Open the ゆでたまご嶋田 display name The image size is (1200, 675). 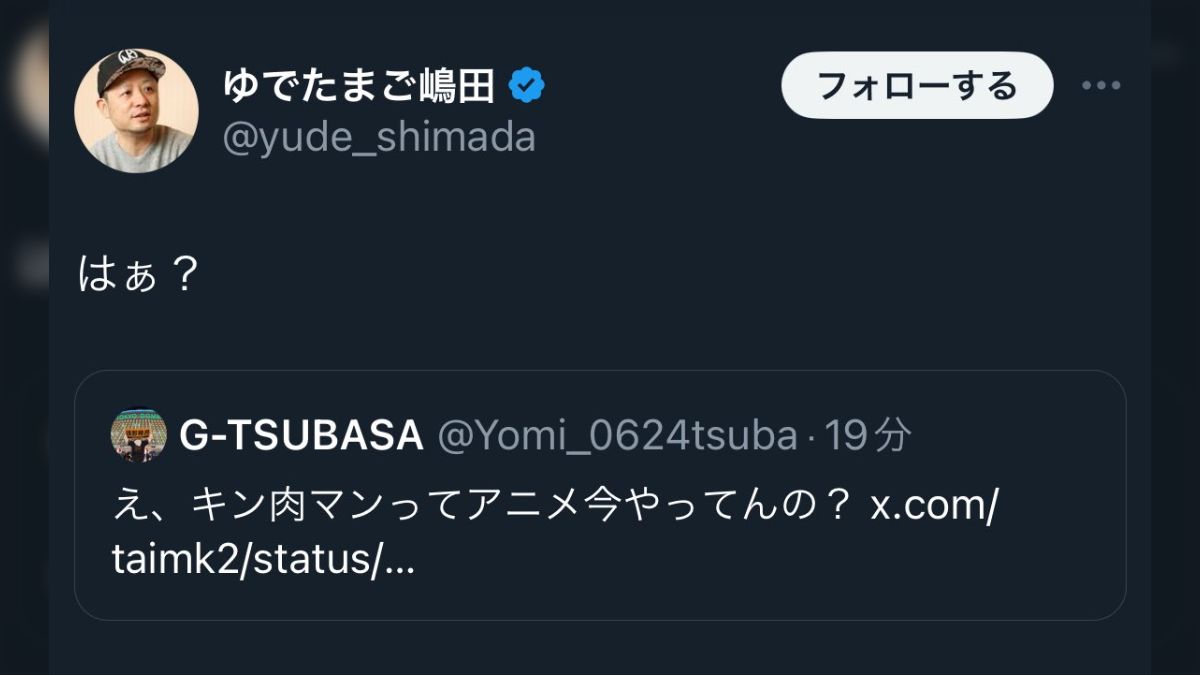(x=359, y=87)
